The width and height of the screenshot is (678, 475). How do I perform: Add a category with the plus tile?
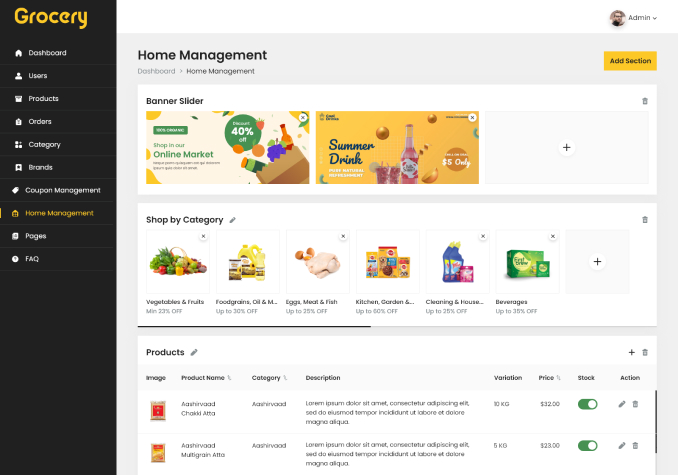click(597, 261)
